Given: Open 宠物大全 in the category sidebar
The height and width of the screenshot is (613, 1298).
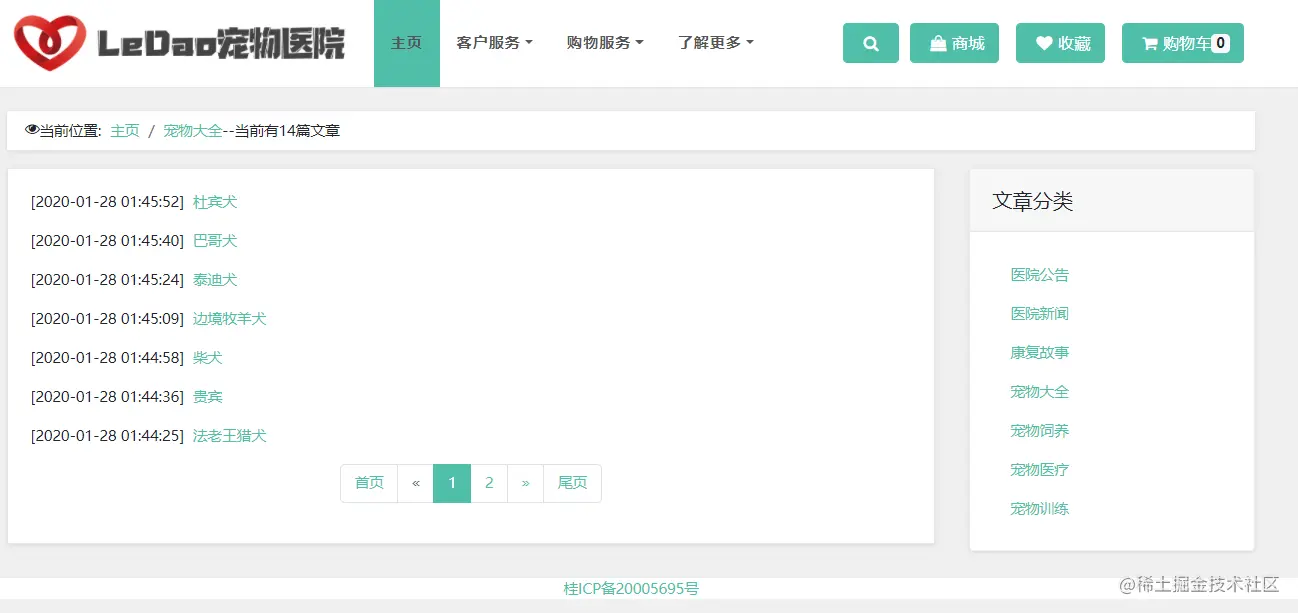Looking at the screenshot, I should click(1040, 392).
